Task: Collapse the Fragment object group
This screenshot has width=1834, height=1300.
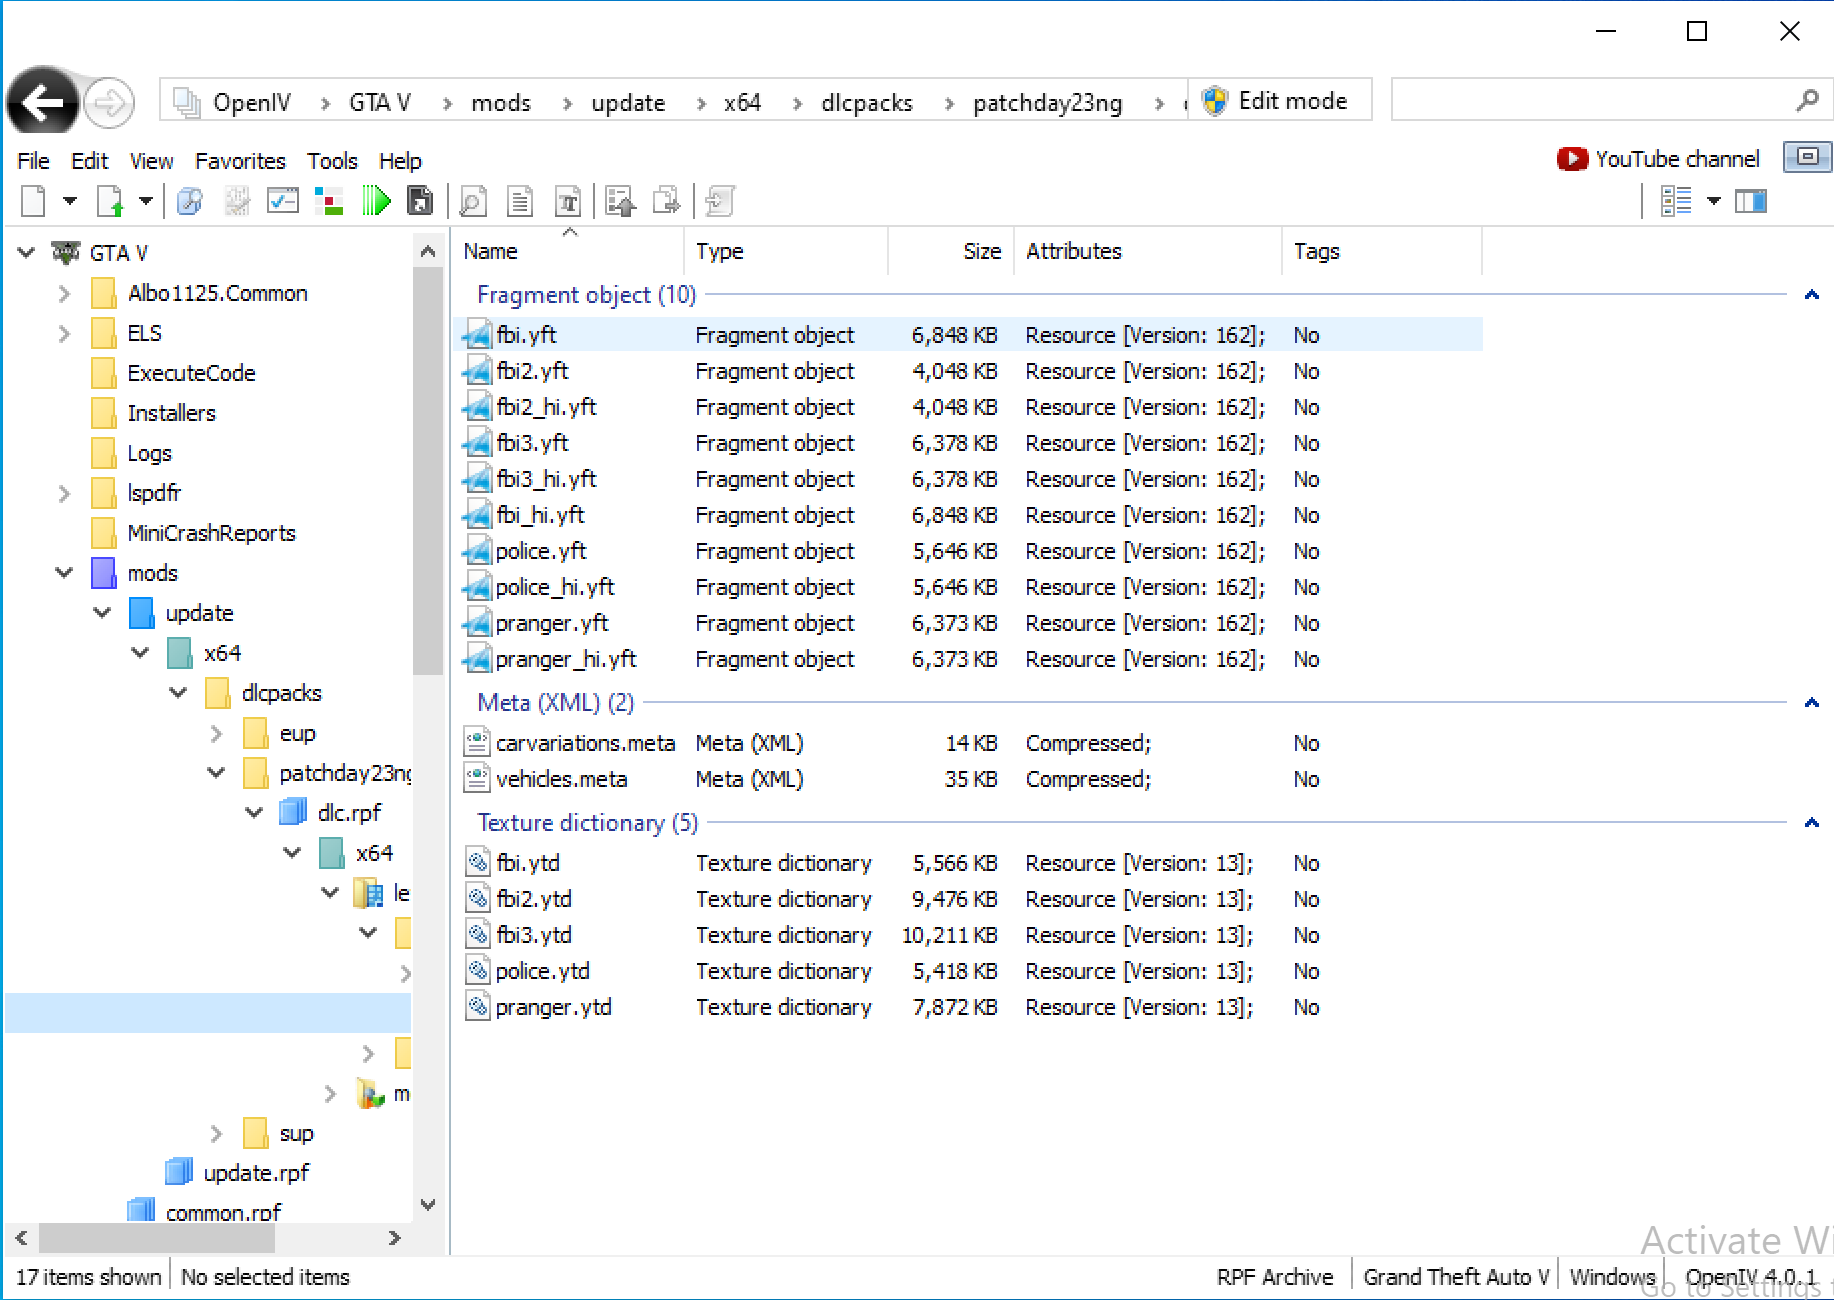Action: click(1810, 295)
